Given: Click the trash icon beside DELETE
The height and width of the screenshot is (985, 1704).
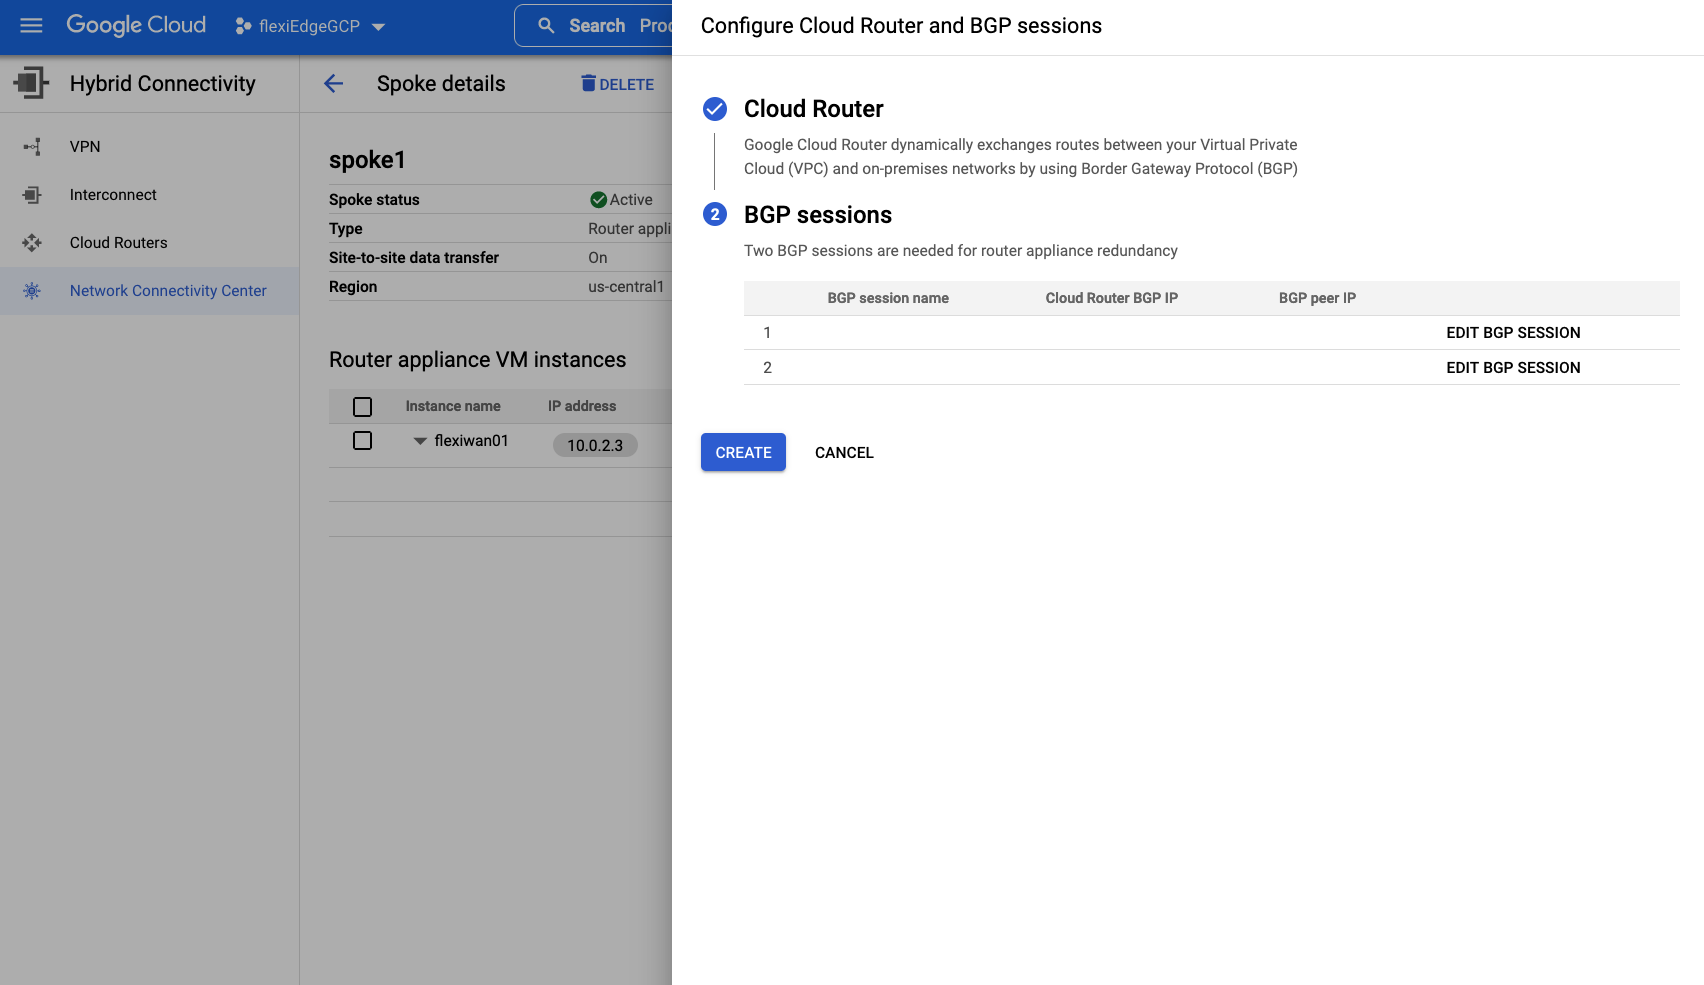Looking at the screenshot, I should point(588,83).
